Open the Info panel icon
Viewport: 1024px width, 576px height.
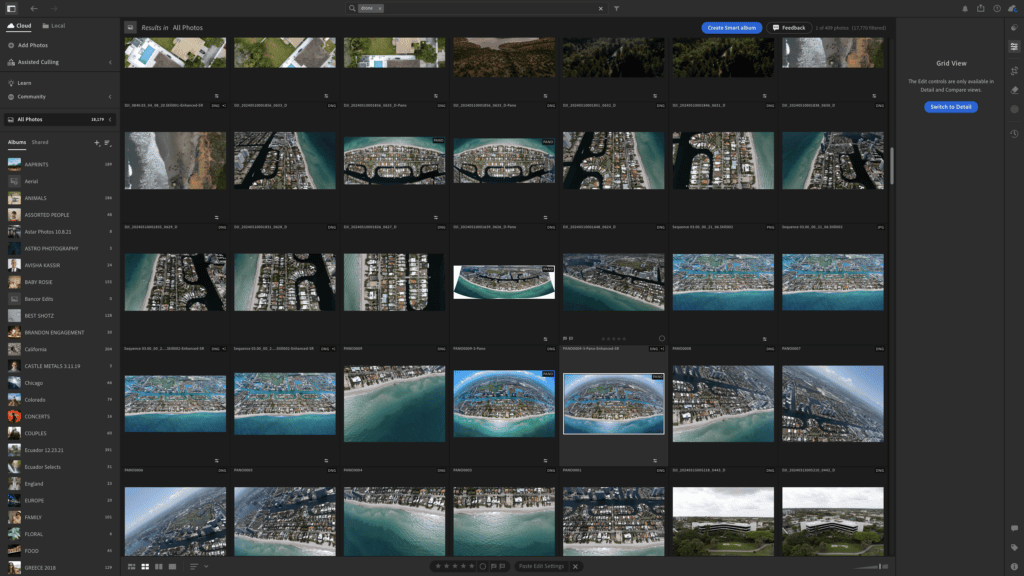pyautogui.click(x=1014, y=566)
